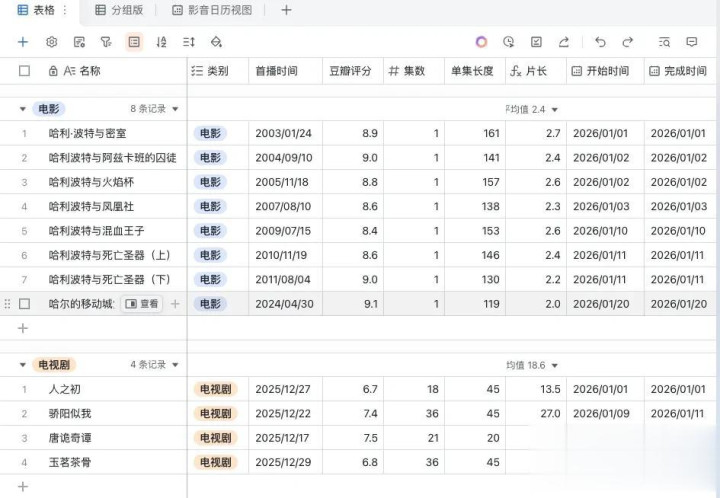Screen dimensions: 720x498
Task: Check the row checkbox for 哈尔的移动城堡
Action: coord(25,304)
